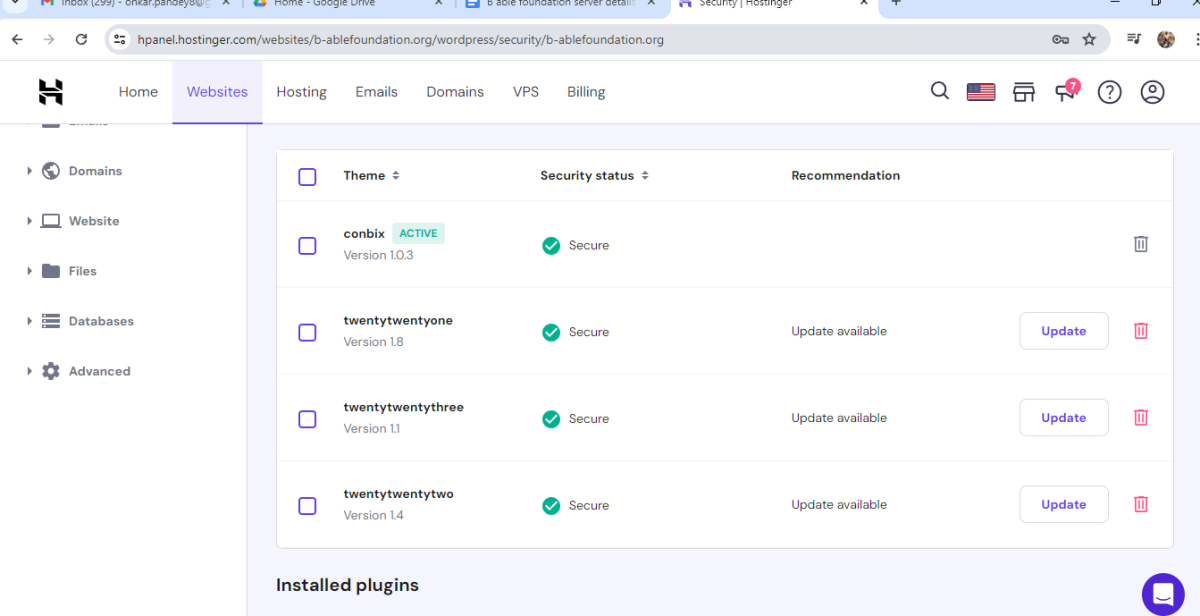1200x616 pixels.
Task: Expand the Advanced sidebar section
Action: (99, 371)
